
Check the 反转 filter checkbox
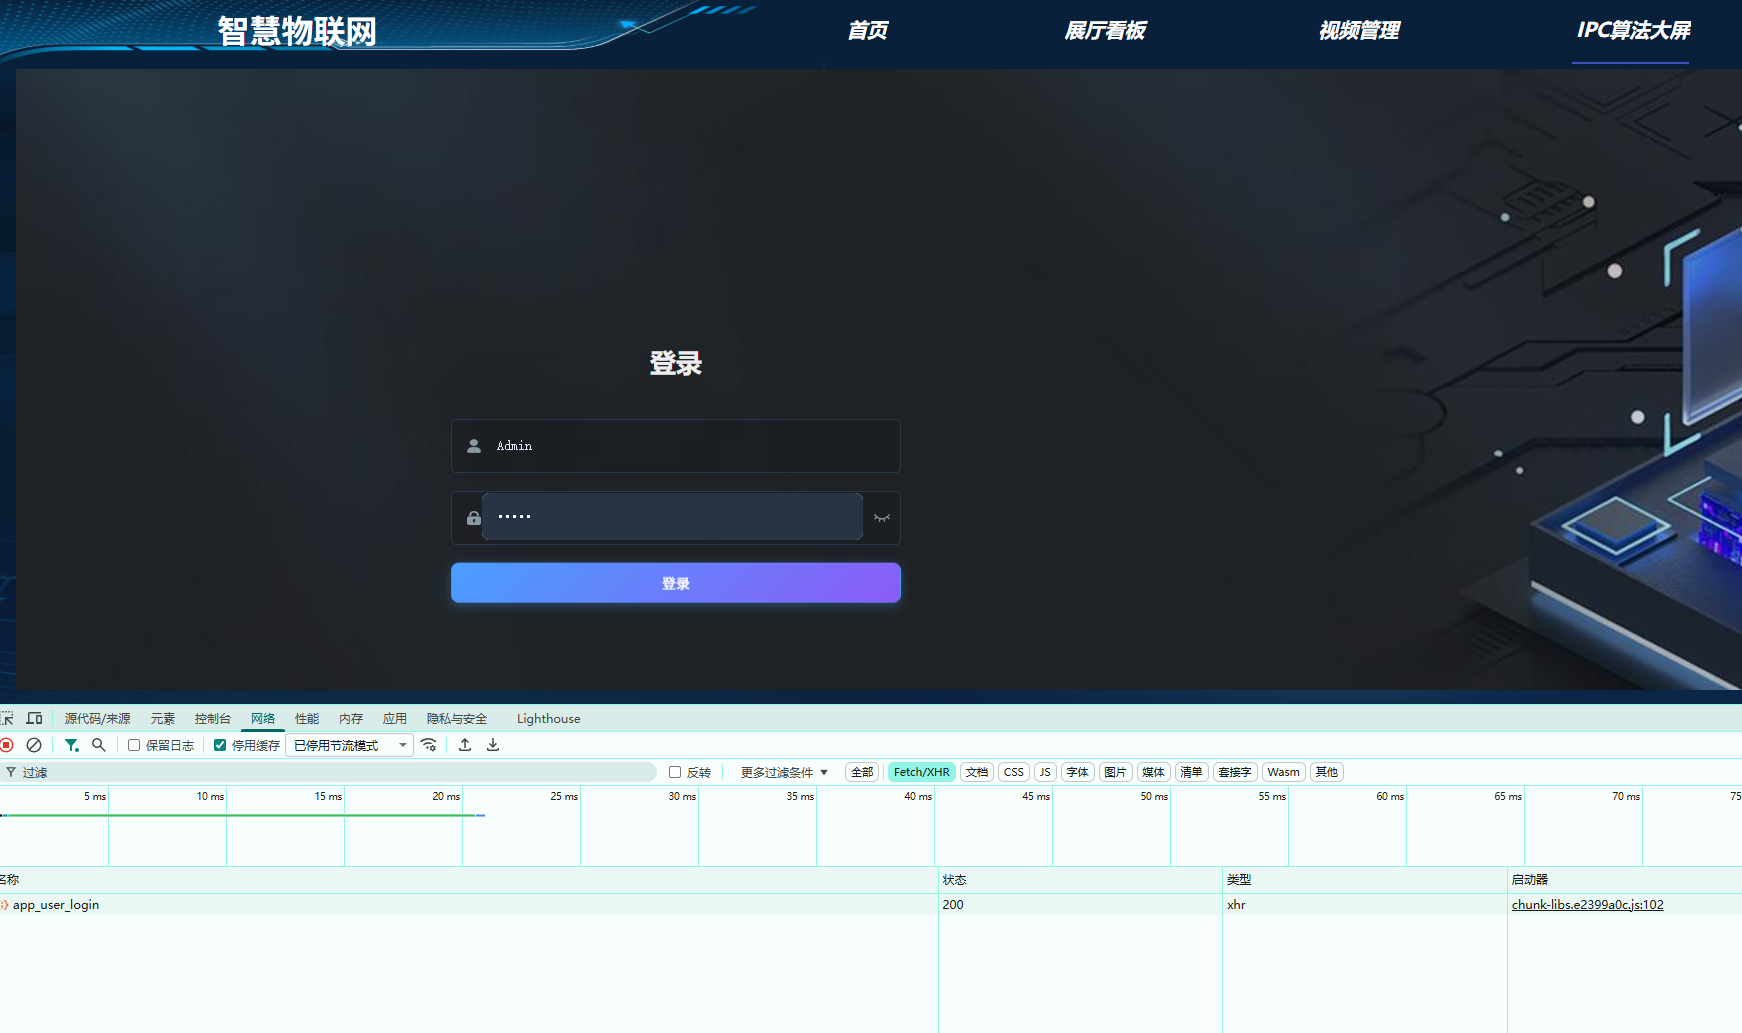(674, 771)
